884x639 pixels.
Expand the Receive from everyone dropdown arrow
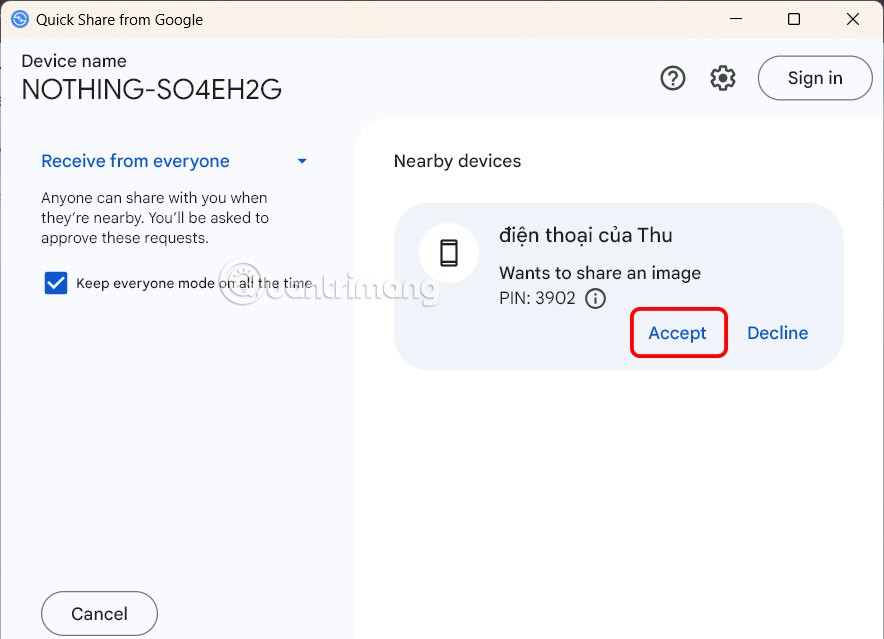pos(302,161)
